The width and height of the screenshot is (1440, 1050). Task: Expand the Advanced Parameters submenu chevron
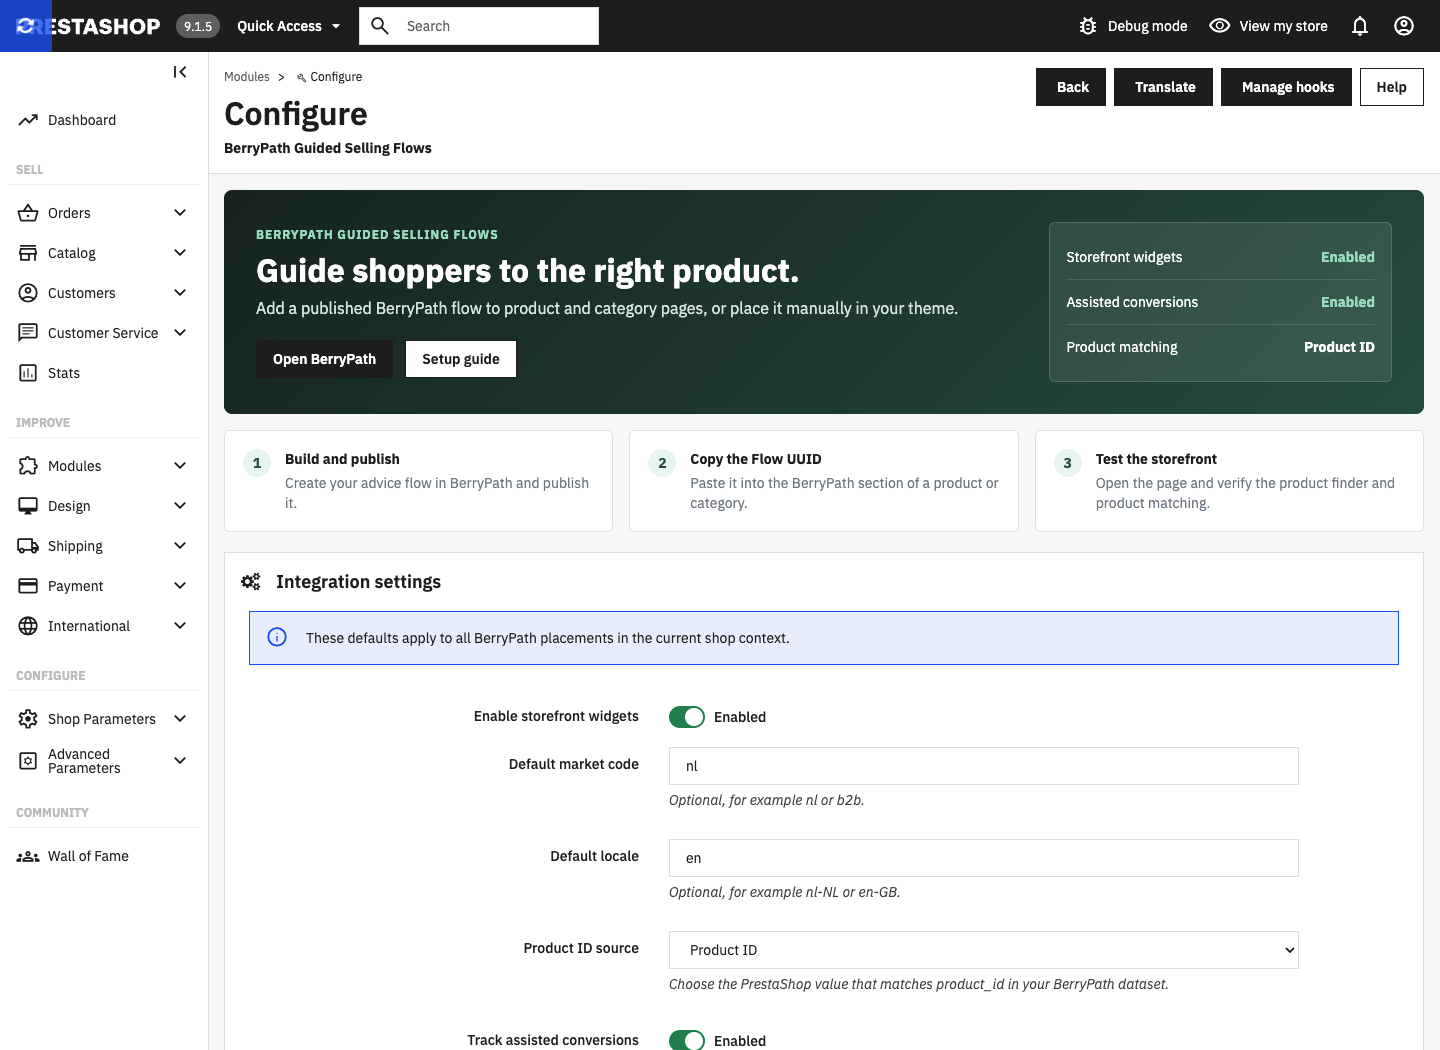point(180,761)
